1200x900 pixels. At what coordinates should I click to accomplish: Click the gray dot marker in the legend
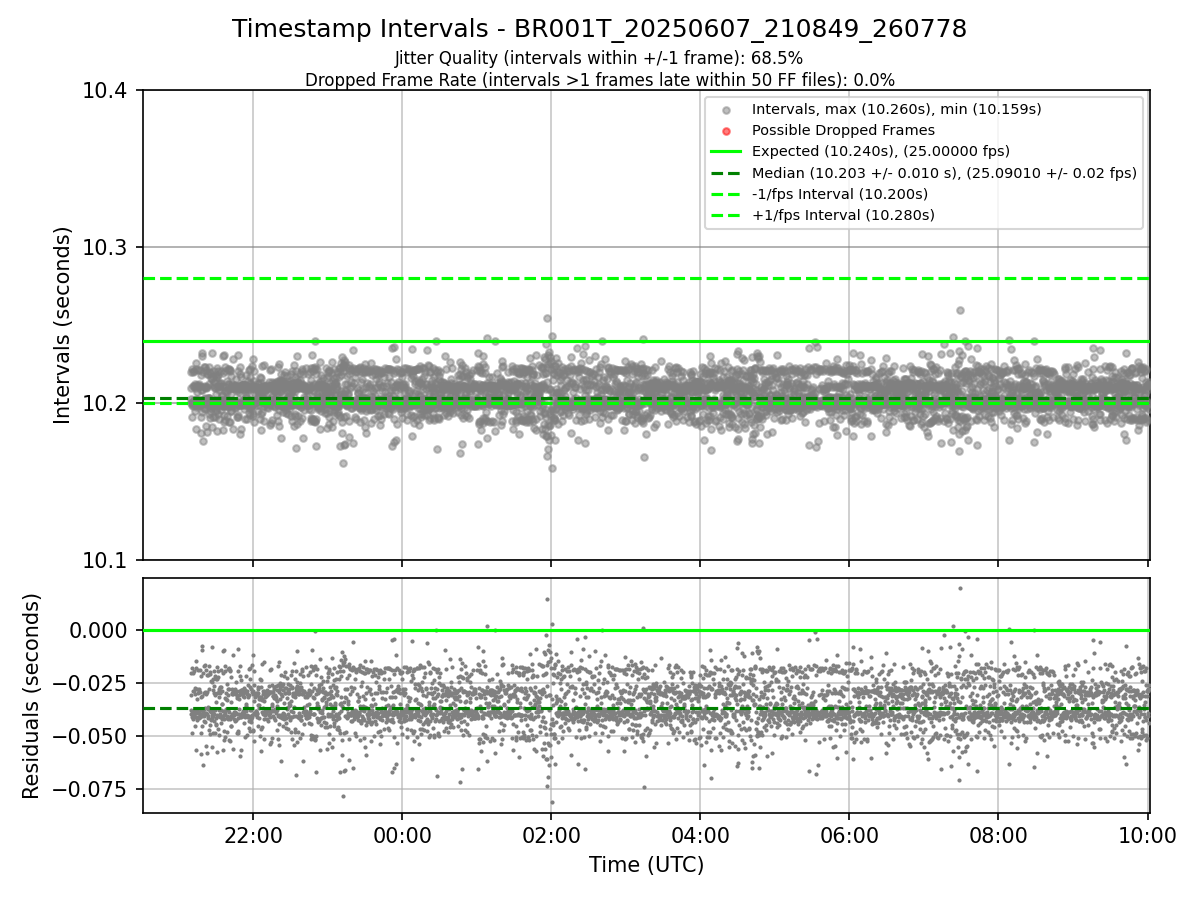tap(727, 110)
